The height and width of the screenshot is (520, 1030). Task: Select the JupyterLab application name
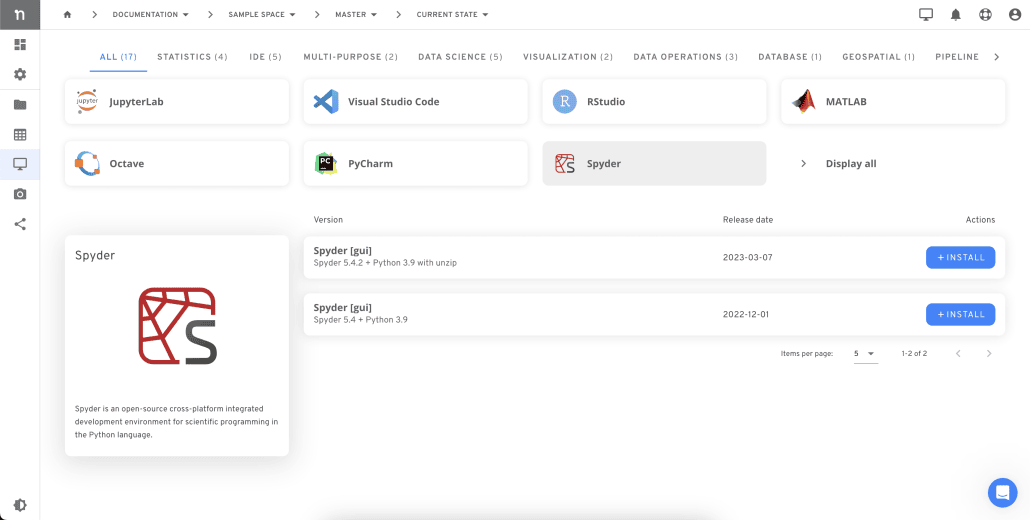[137, 102]
